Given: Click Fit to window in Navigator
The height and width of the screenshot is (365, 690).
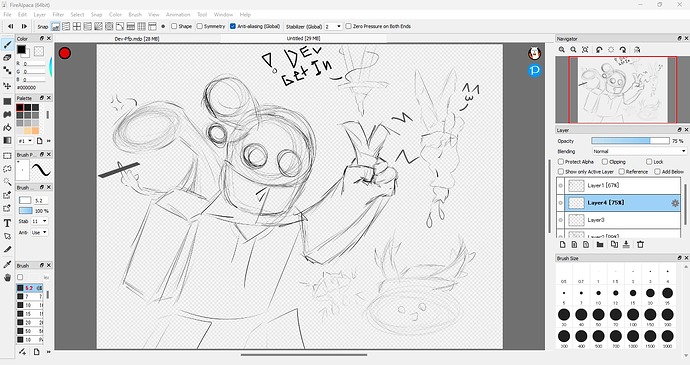Looking at the screenshot, I should [x=585, y=50].
